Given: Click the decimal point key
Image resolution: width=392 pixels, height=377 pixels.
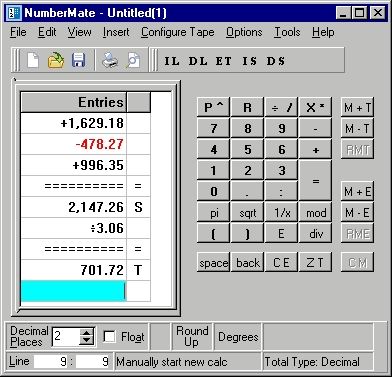Looking at the screenshot, I should [247, 191].
